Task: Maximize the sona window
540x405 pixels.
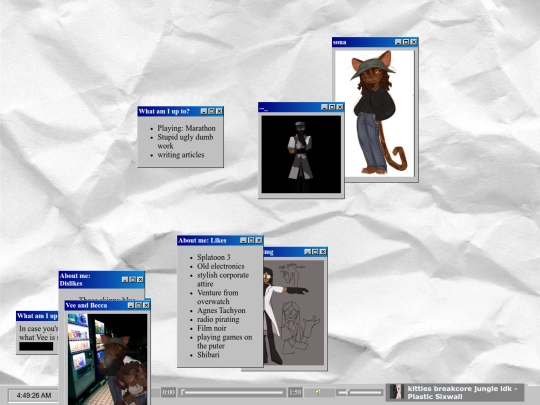Action: pyautogui.click(x=406, y=42)
